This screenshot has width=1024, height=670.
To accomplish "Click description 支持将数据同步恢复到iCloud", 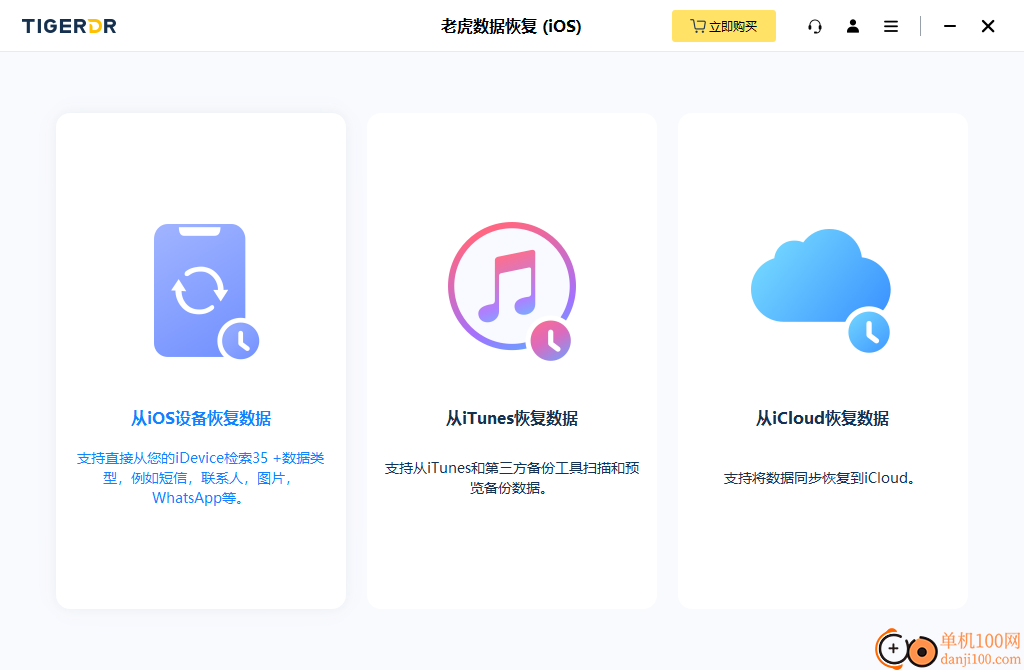I will click(821, 478).
